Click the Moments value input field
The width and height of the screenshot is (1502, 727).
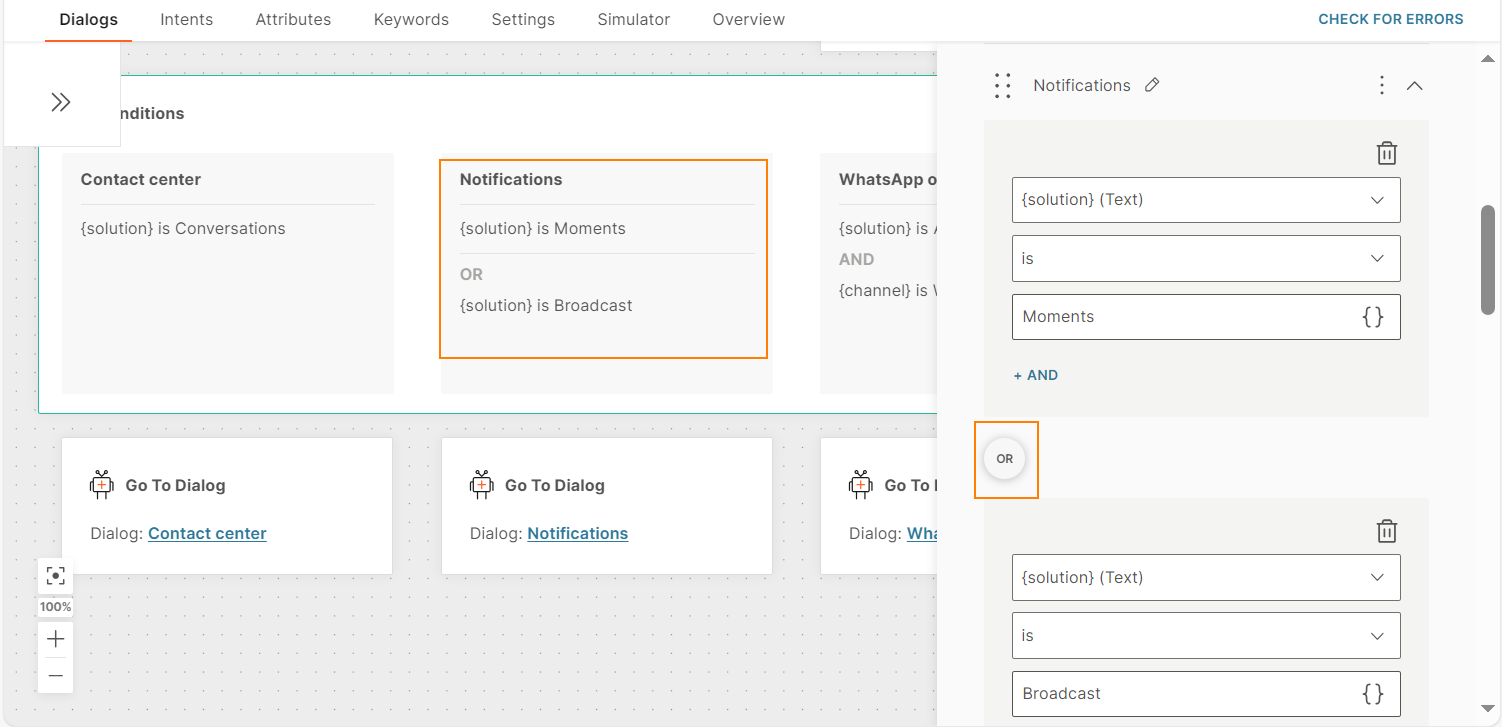[1206, 316]
